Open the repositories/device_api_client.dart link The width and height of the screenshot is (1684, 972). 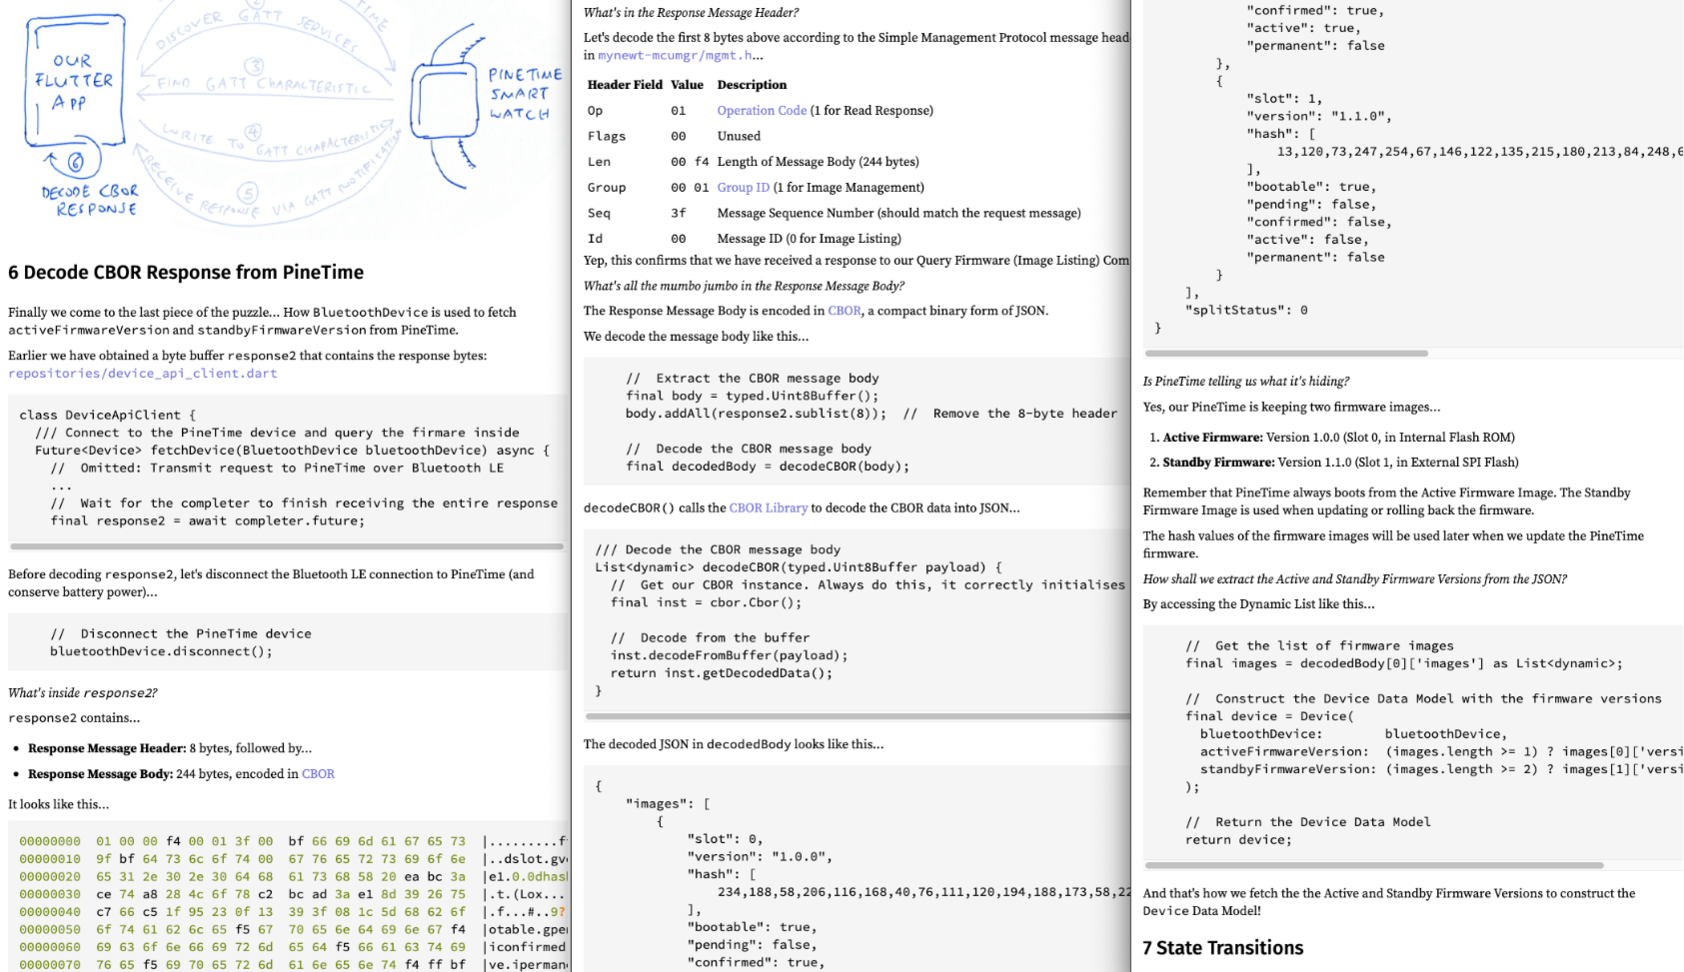tap(142, 373)
